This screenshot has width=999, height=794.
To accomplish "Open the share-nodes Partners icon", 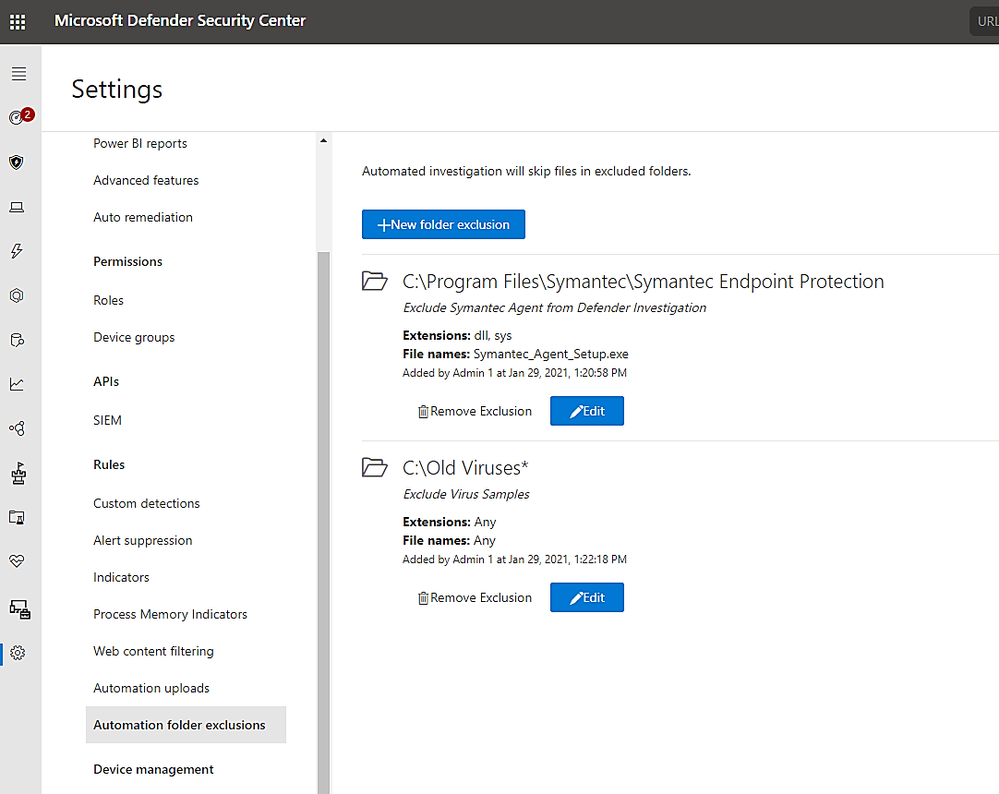I will pyautogui.click(x=17, y=429).
